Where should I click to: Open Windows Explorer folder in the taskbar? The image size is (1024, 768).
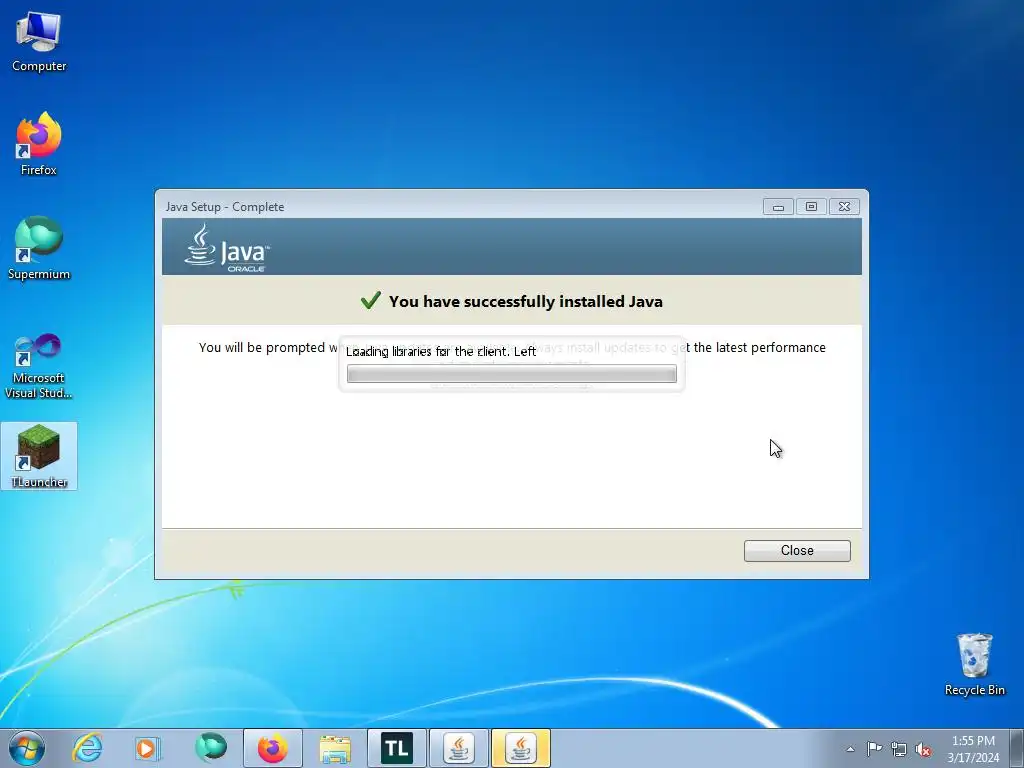click(x=335, y=748)
